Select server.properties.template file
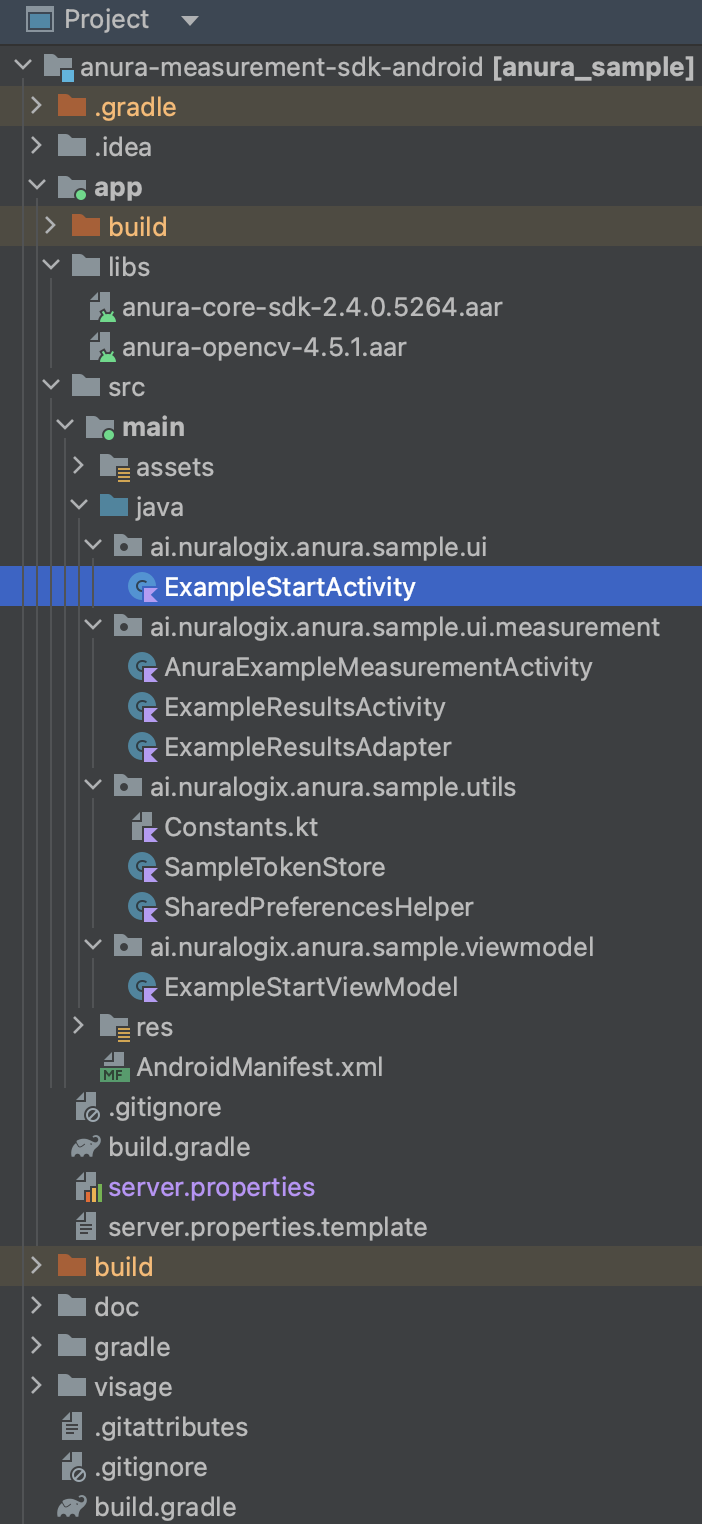This screenshot has width=702, height=1524. coord(267,1227)
